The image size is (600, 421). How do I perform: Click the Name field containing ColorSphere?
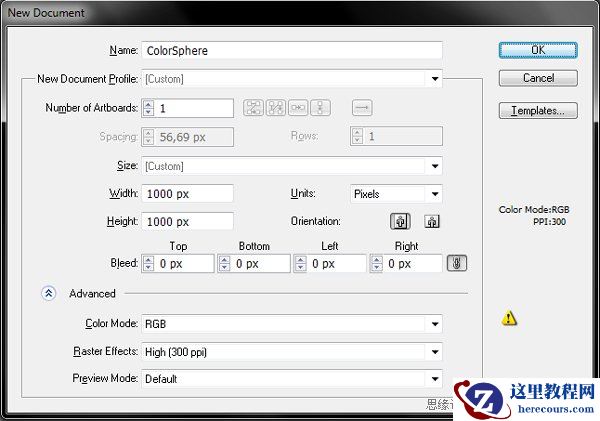click(x=292, y=51)
